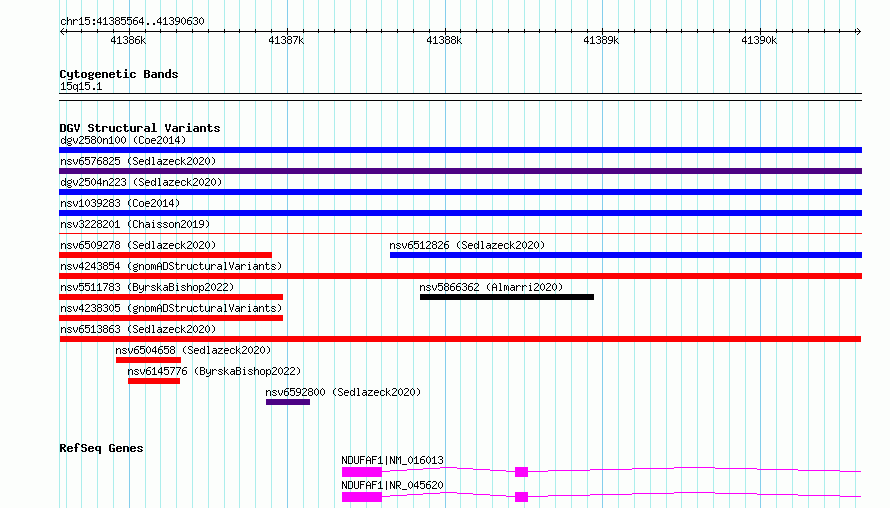Click the blue bar of nsv6512826
Screen dimensions: 890x508
[x=626, y=255]
